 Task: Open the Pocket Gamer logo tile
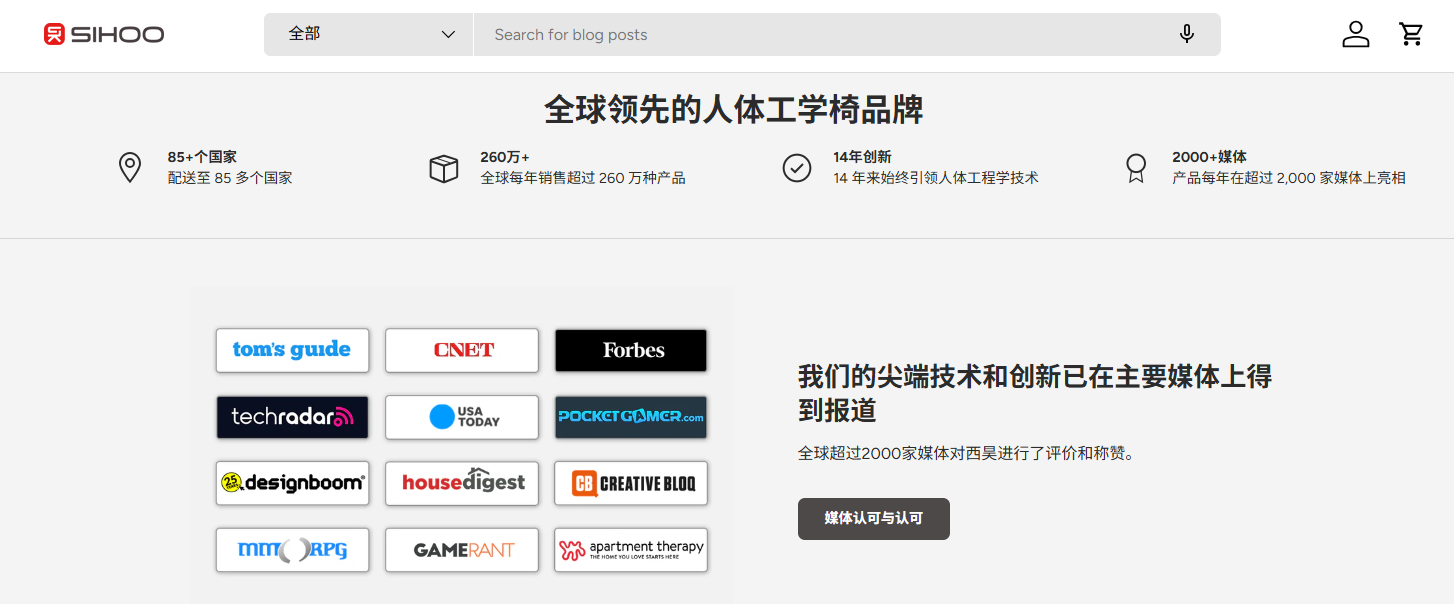(631, 417)
